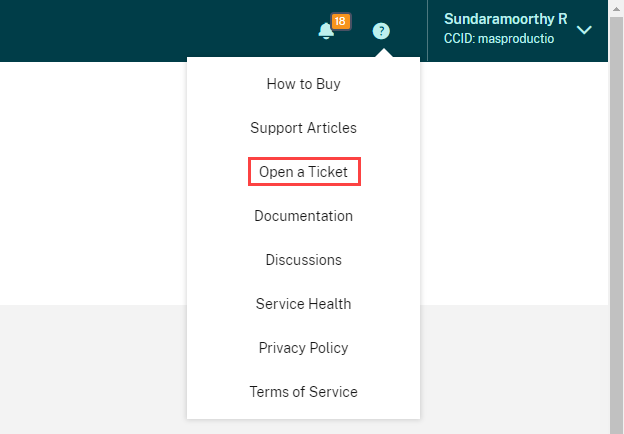Click the Sundaramoorthy R user name
624x434 pixels.
coord(505,19)
